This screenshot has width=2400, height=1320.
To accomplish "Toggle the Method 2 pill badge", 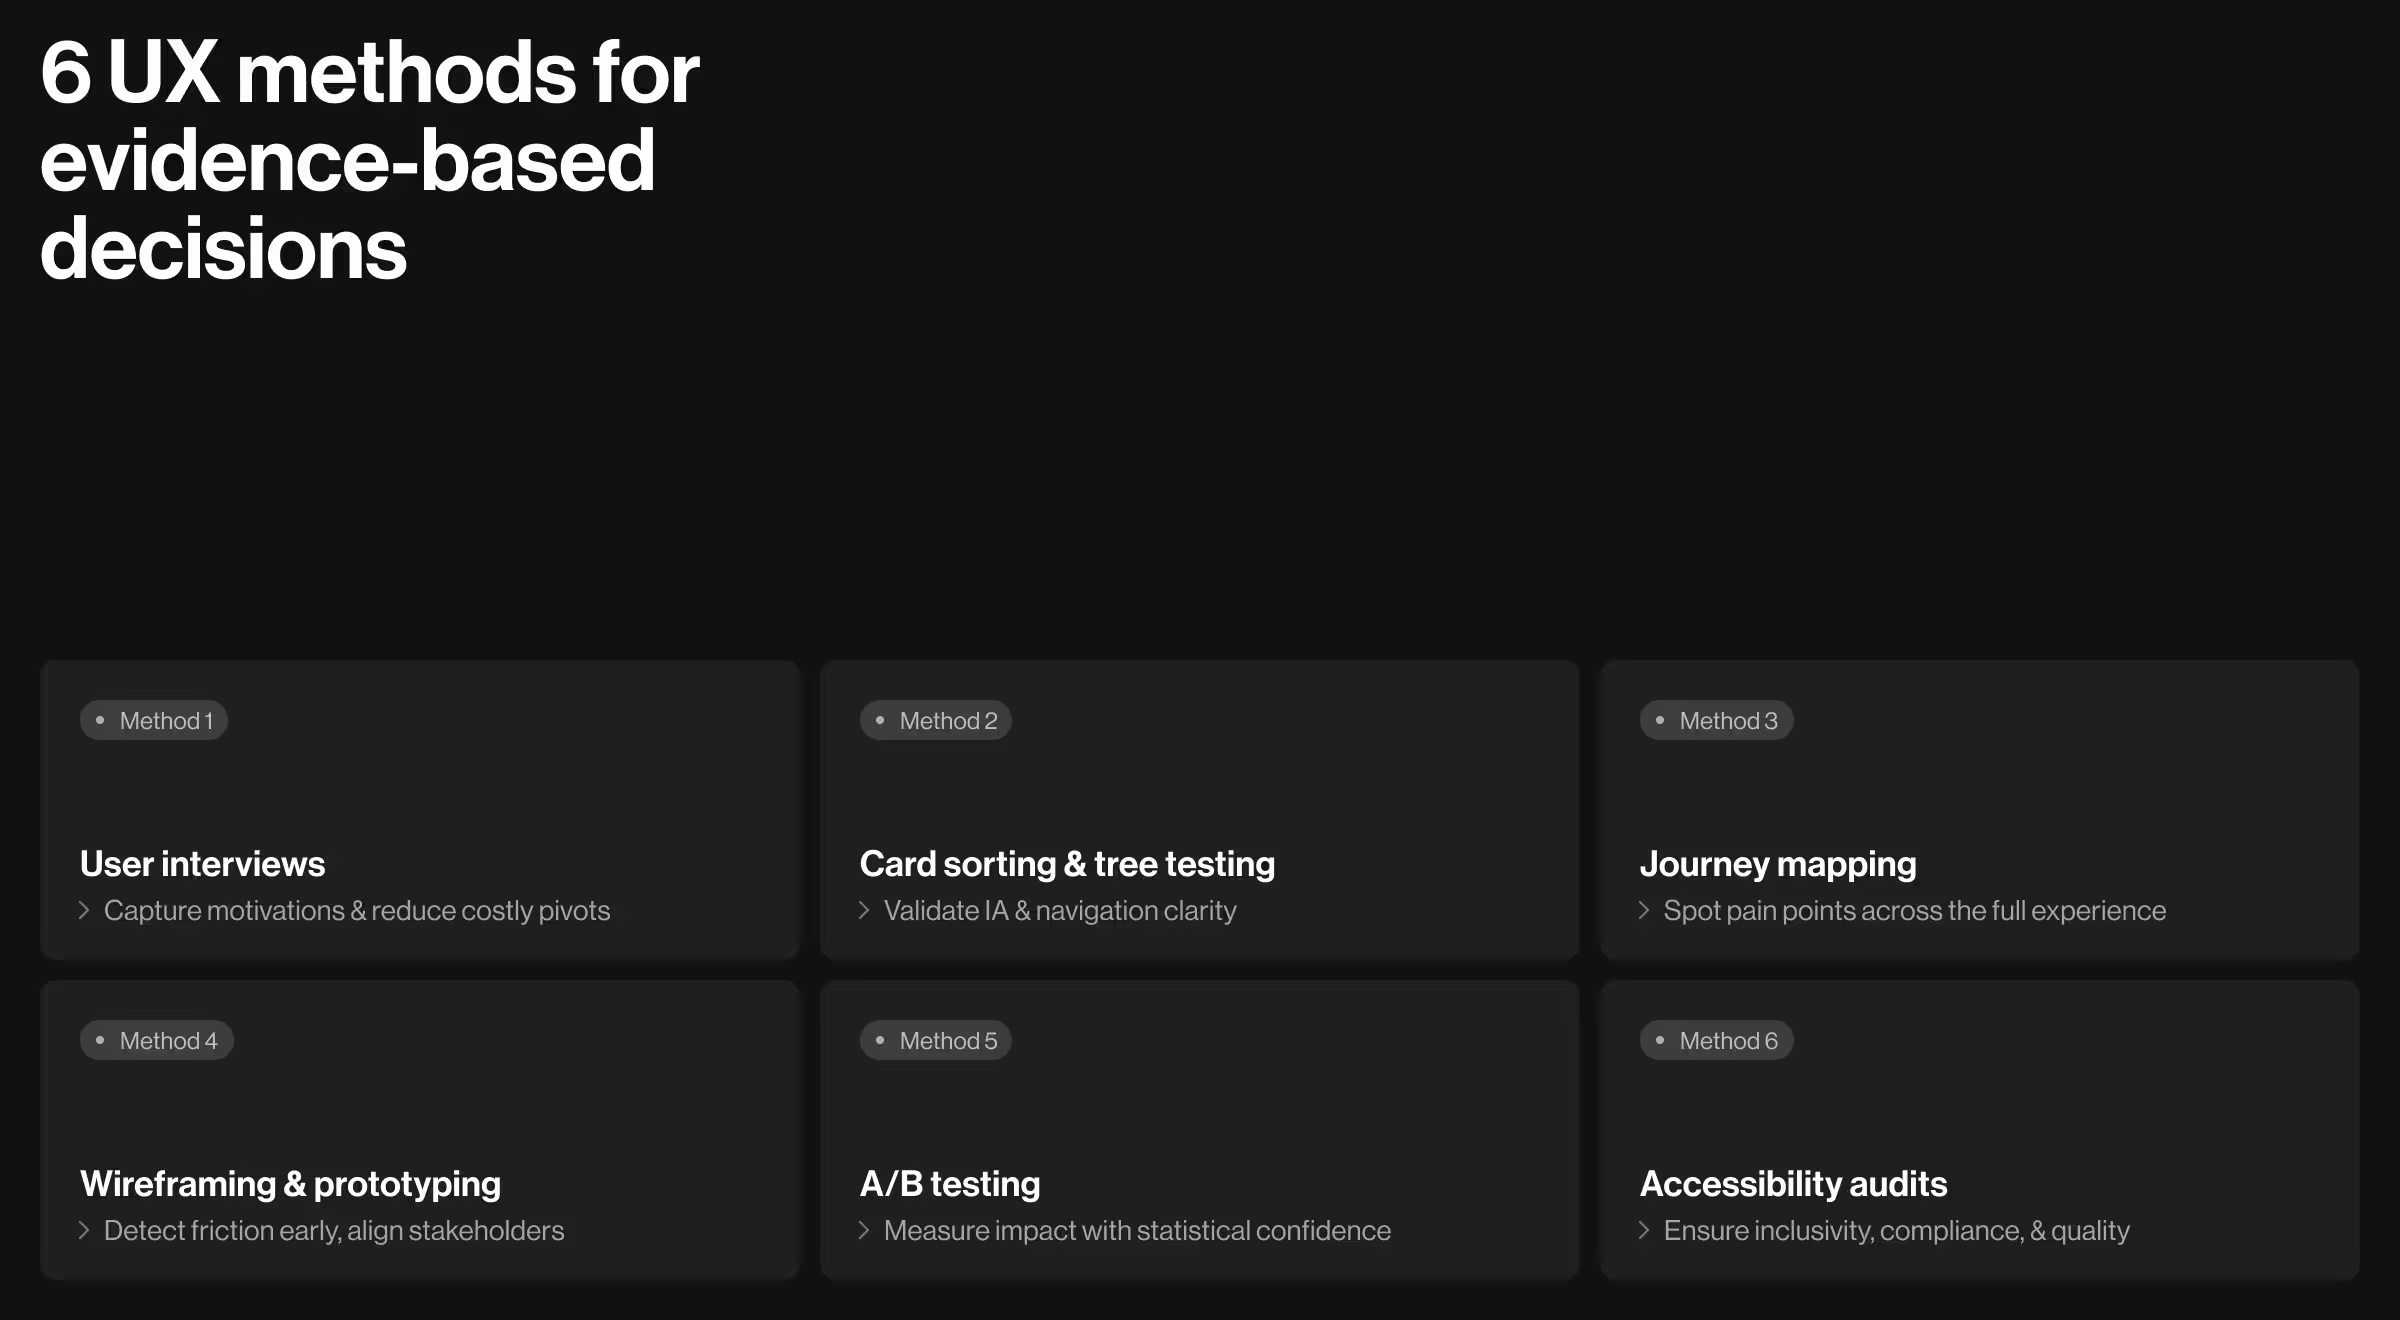I will (x=935, y=719).
